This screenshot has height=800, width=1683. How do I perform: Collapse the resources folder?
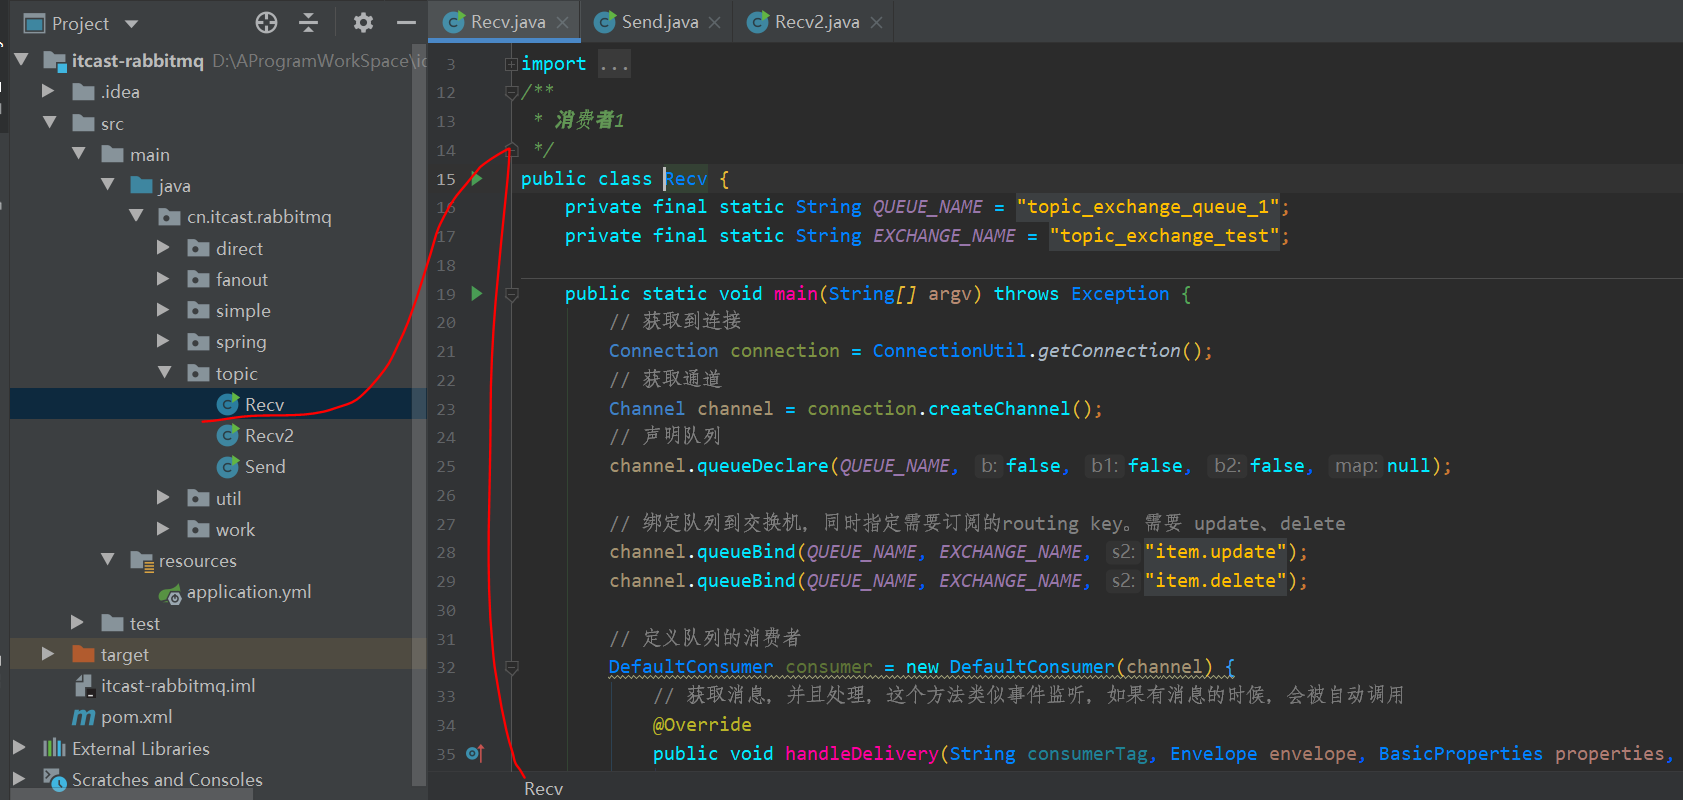(x=107, y=559)
